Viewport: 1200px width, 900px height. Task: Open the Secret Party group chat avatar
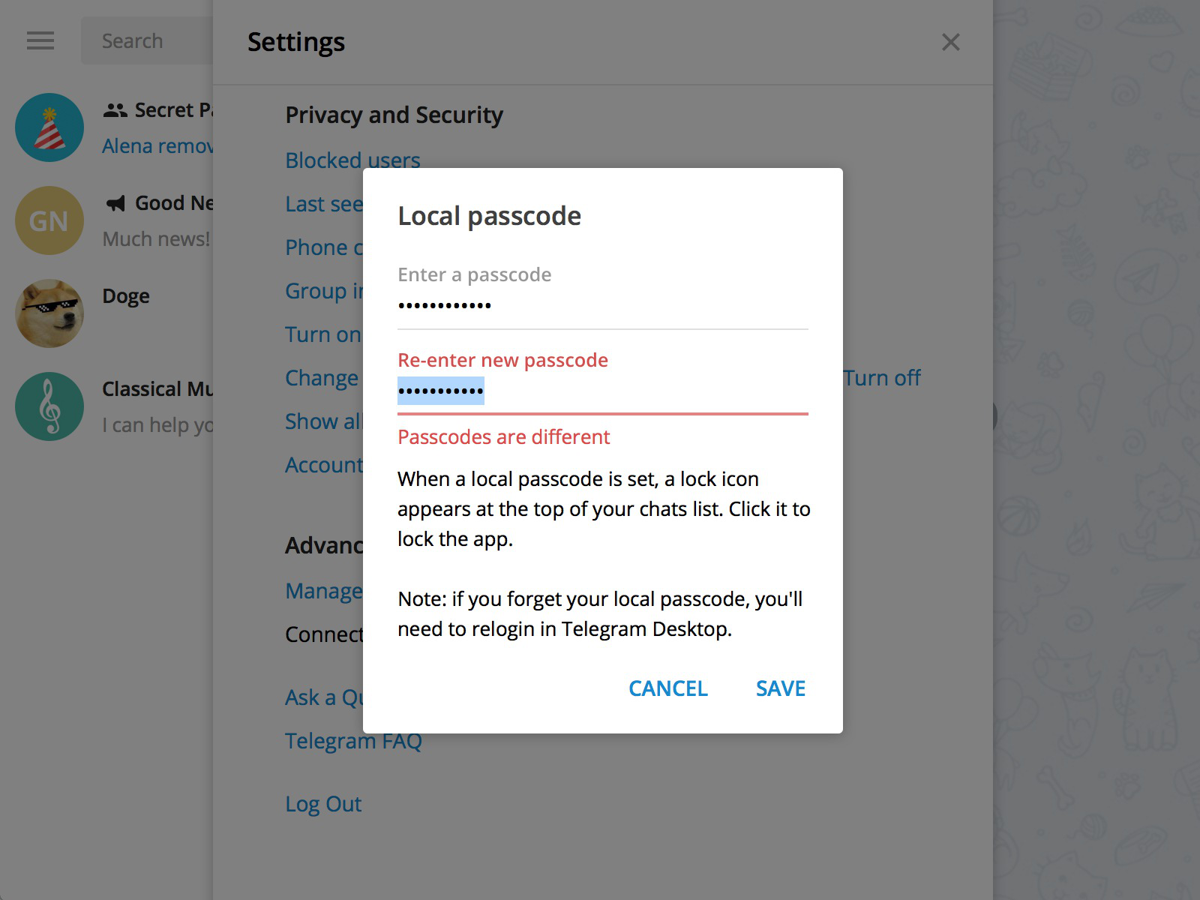click(x=50, y=128)
